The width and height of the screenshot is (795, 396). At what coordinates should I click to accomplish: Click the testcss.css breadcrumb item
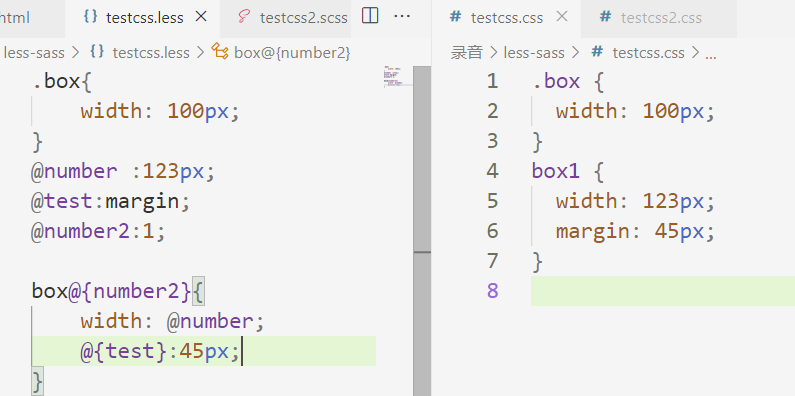648,53
